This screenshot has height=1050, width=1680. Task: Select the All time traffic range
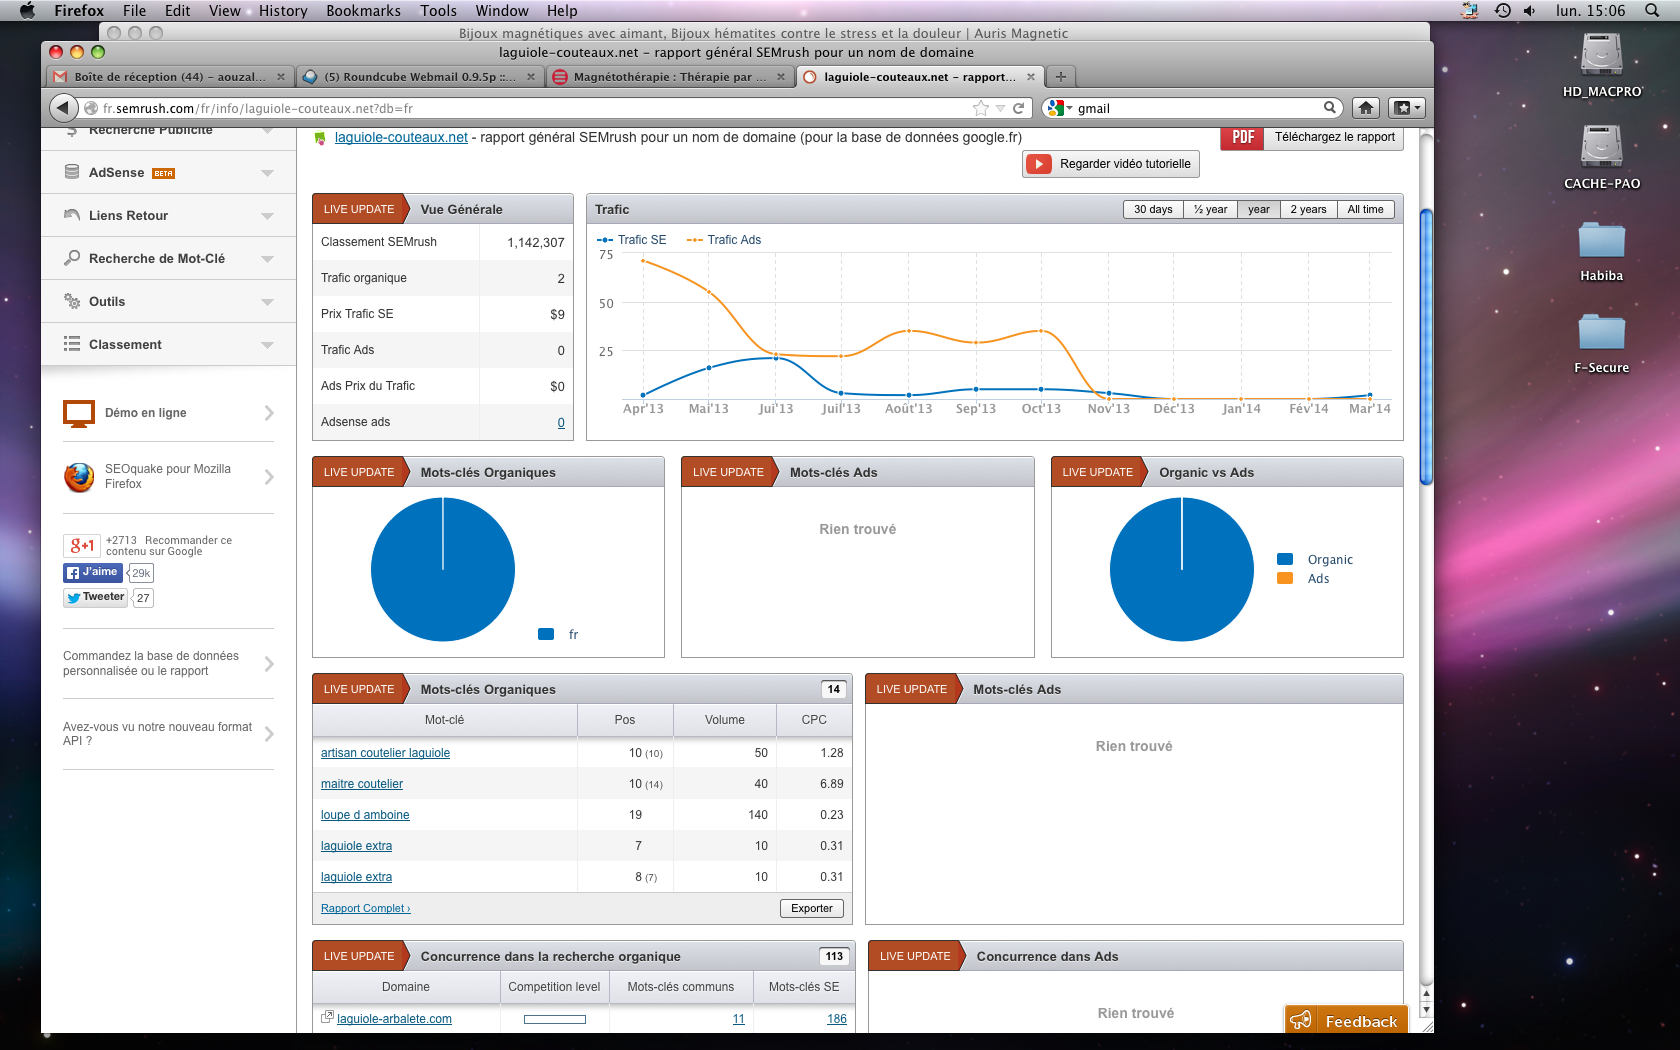1365,210
